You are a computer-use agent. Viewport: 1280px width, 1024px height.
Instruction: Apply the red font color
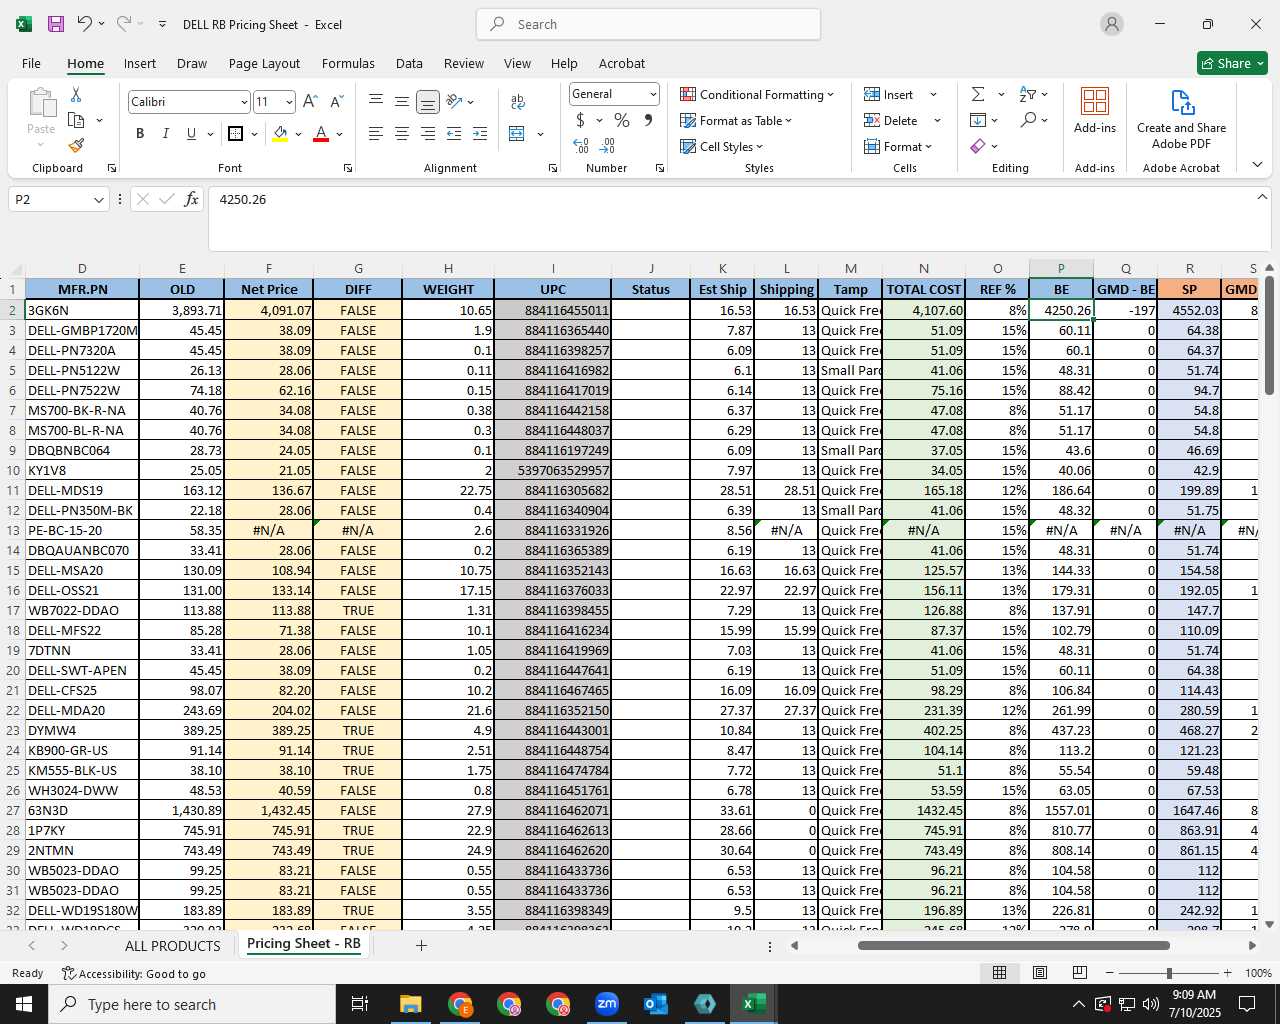point(321,134)
